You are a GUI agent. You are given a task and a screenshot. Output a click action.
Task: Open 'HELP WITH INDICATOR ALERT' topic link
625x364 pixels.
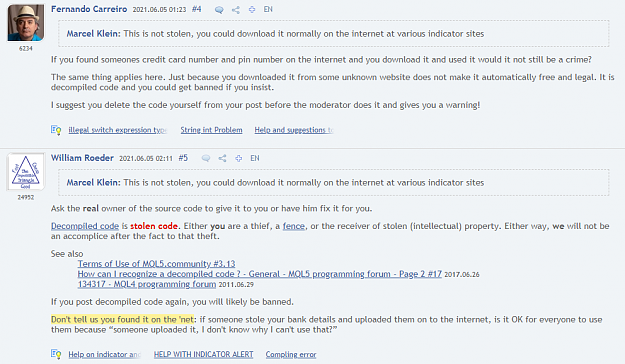(x=204, y=354)
